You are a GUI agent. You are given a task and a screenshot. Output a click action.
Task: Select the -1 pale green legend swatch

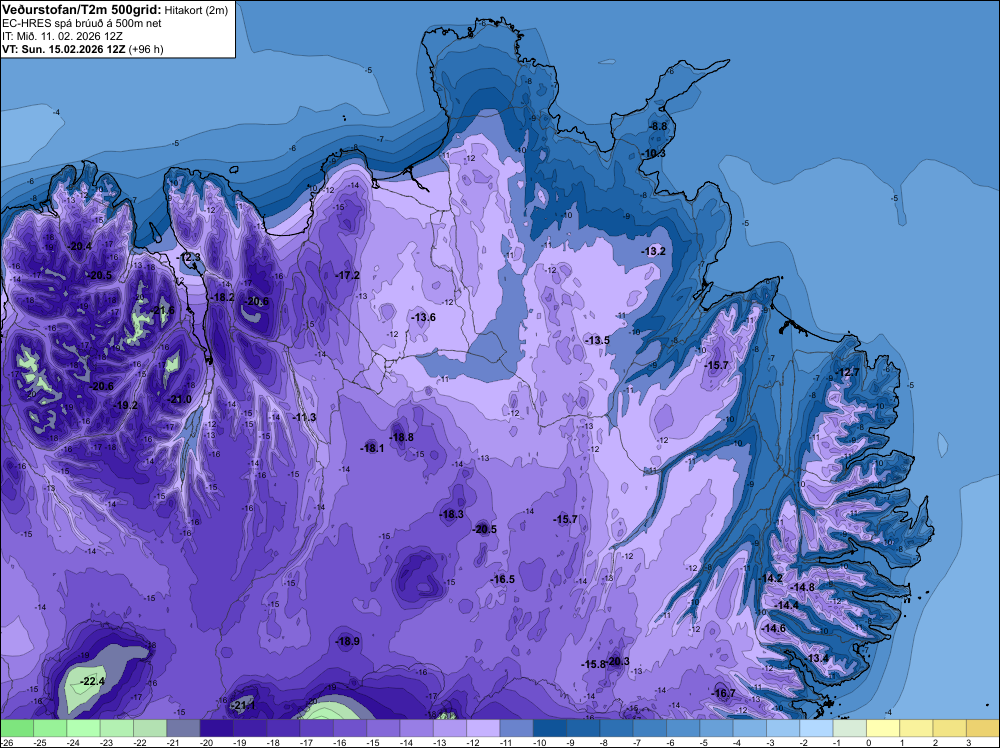(x=849, y=728)
